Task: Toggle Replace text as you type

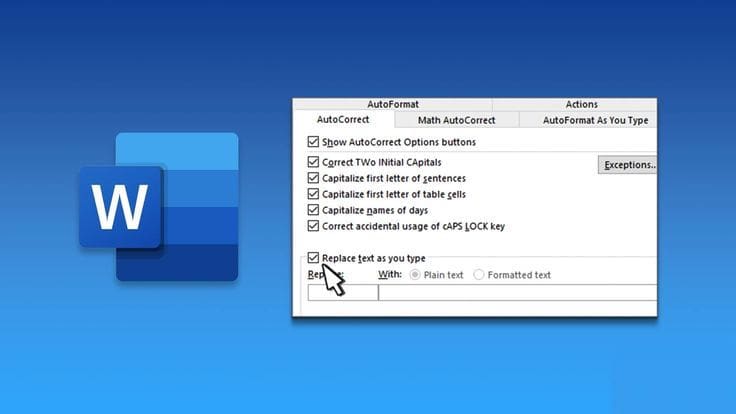Action: click(x=313, y=258)
